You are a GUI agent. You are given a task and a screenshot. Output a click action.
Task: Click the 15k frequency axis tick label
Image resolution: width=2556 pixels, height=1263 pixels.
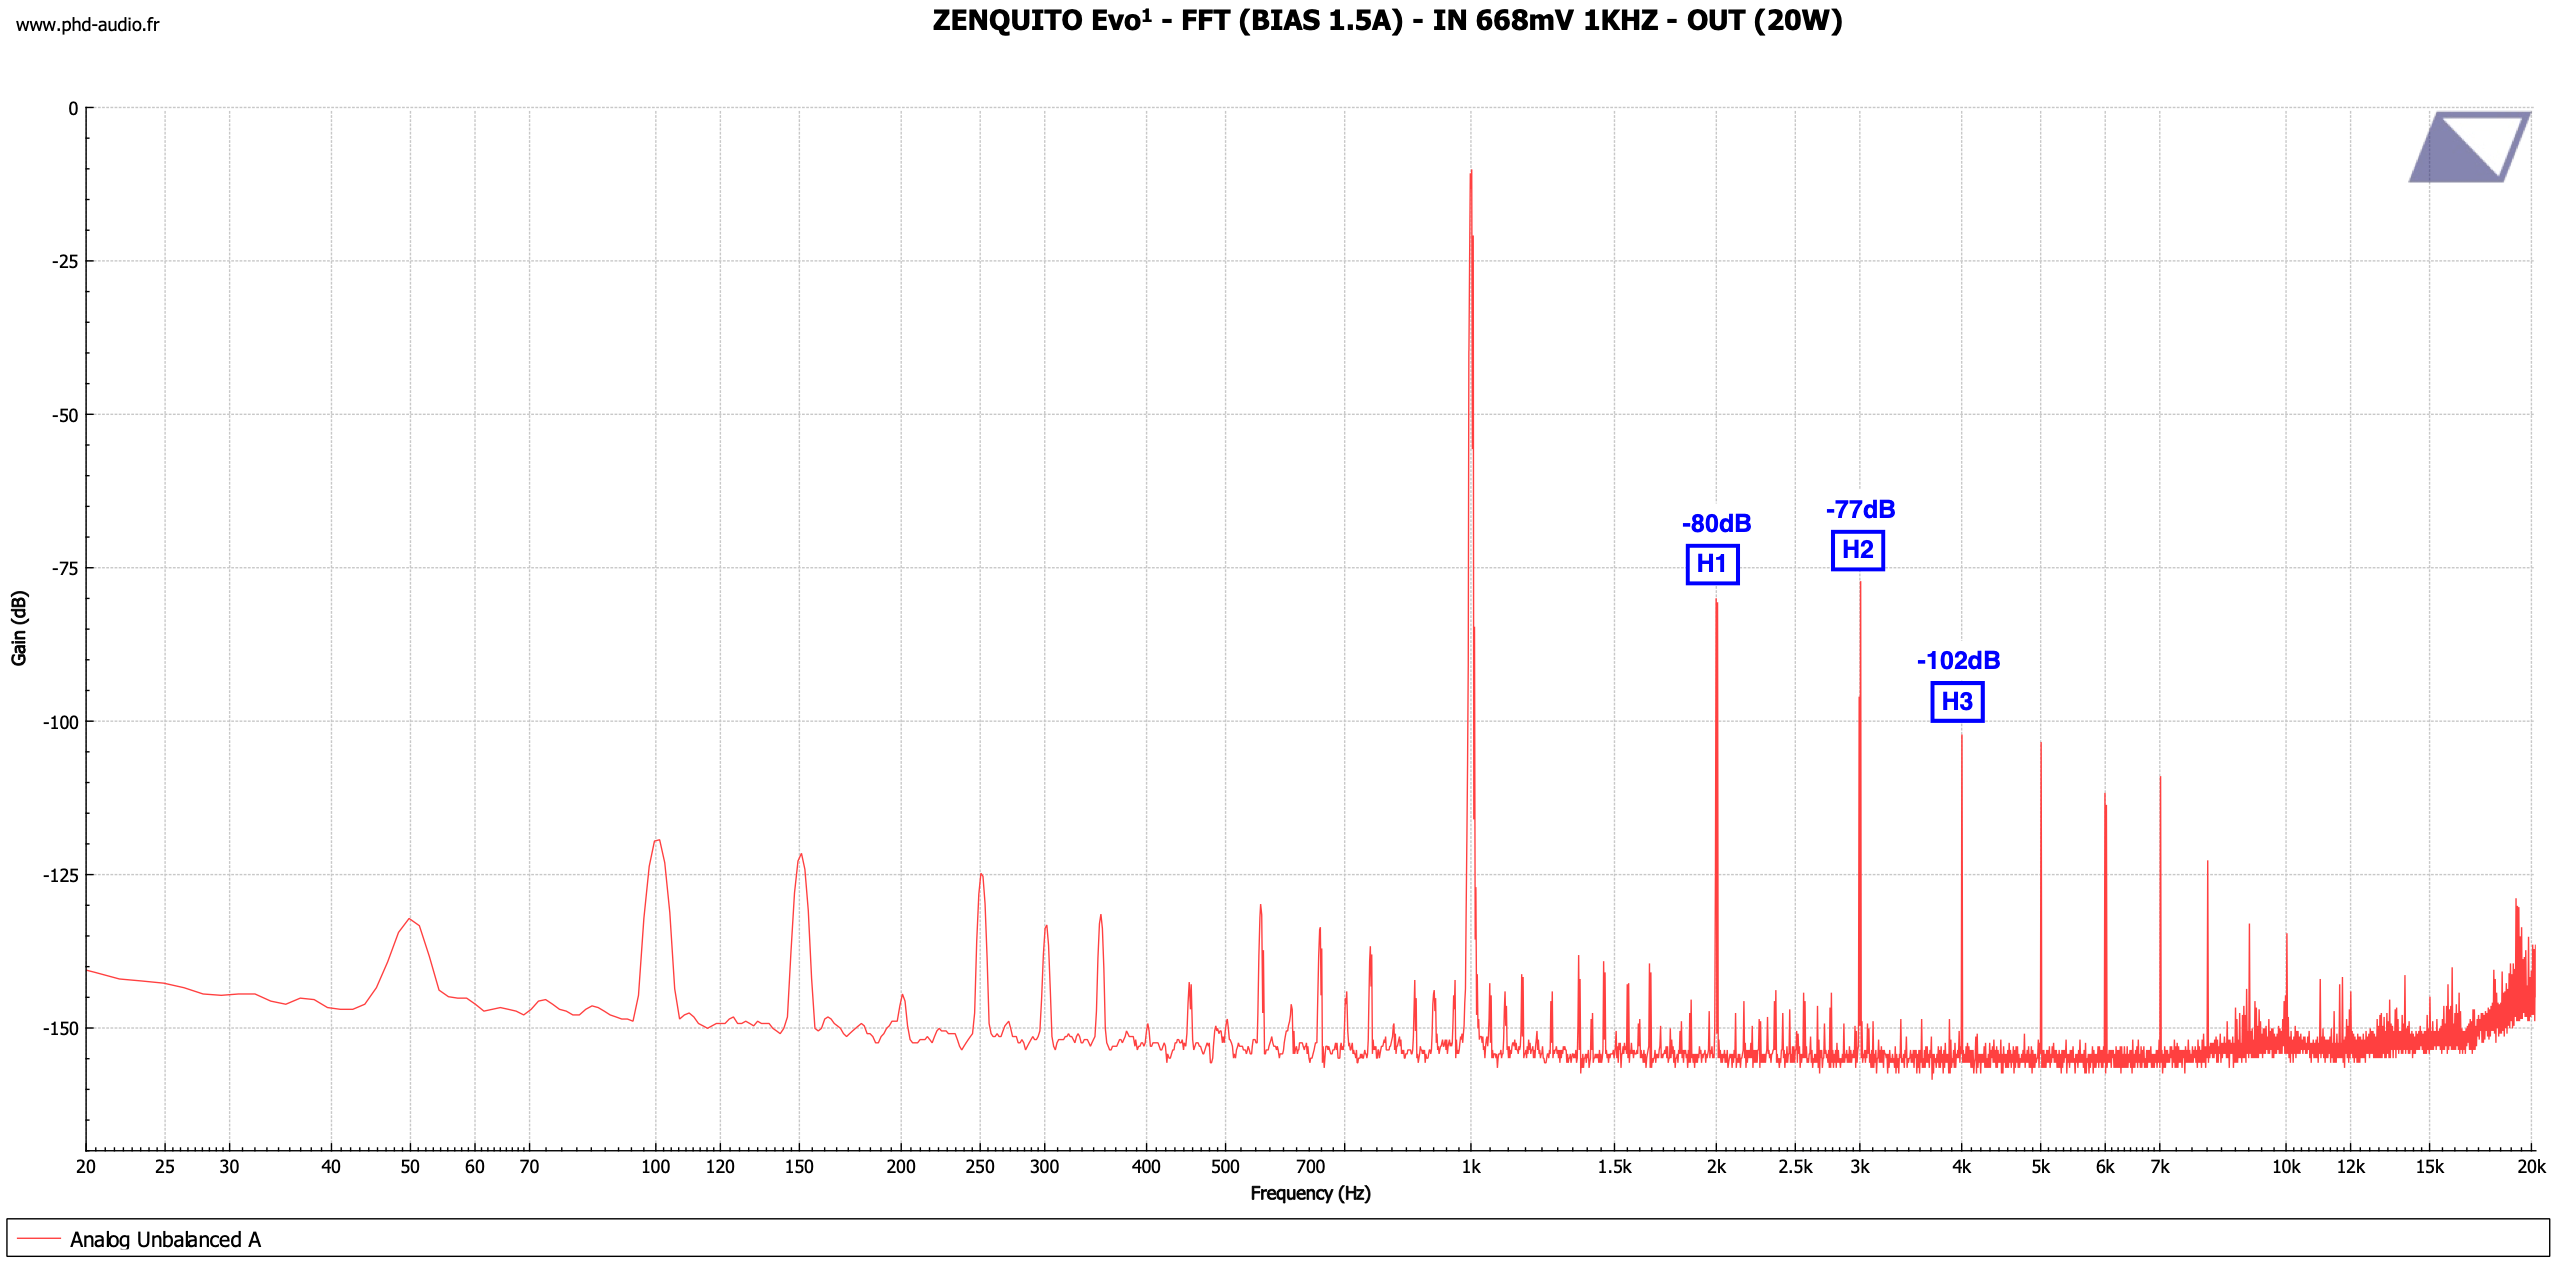(x=2430, y=1167)
